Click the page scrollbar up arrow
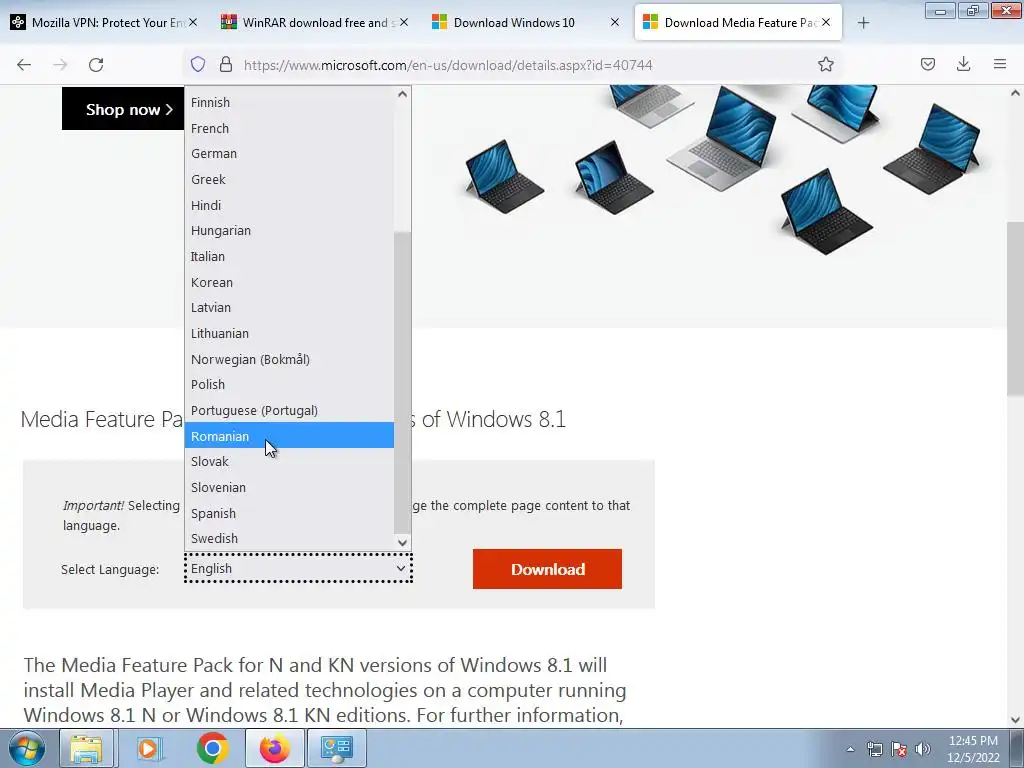This screenshot has width=1024, height=768. (1016, 93)
